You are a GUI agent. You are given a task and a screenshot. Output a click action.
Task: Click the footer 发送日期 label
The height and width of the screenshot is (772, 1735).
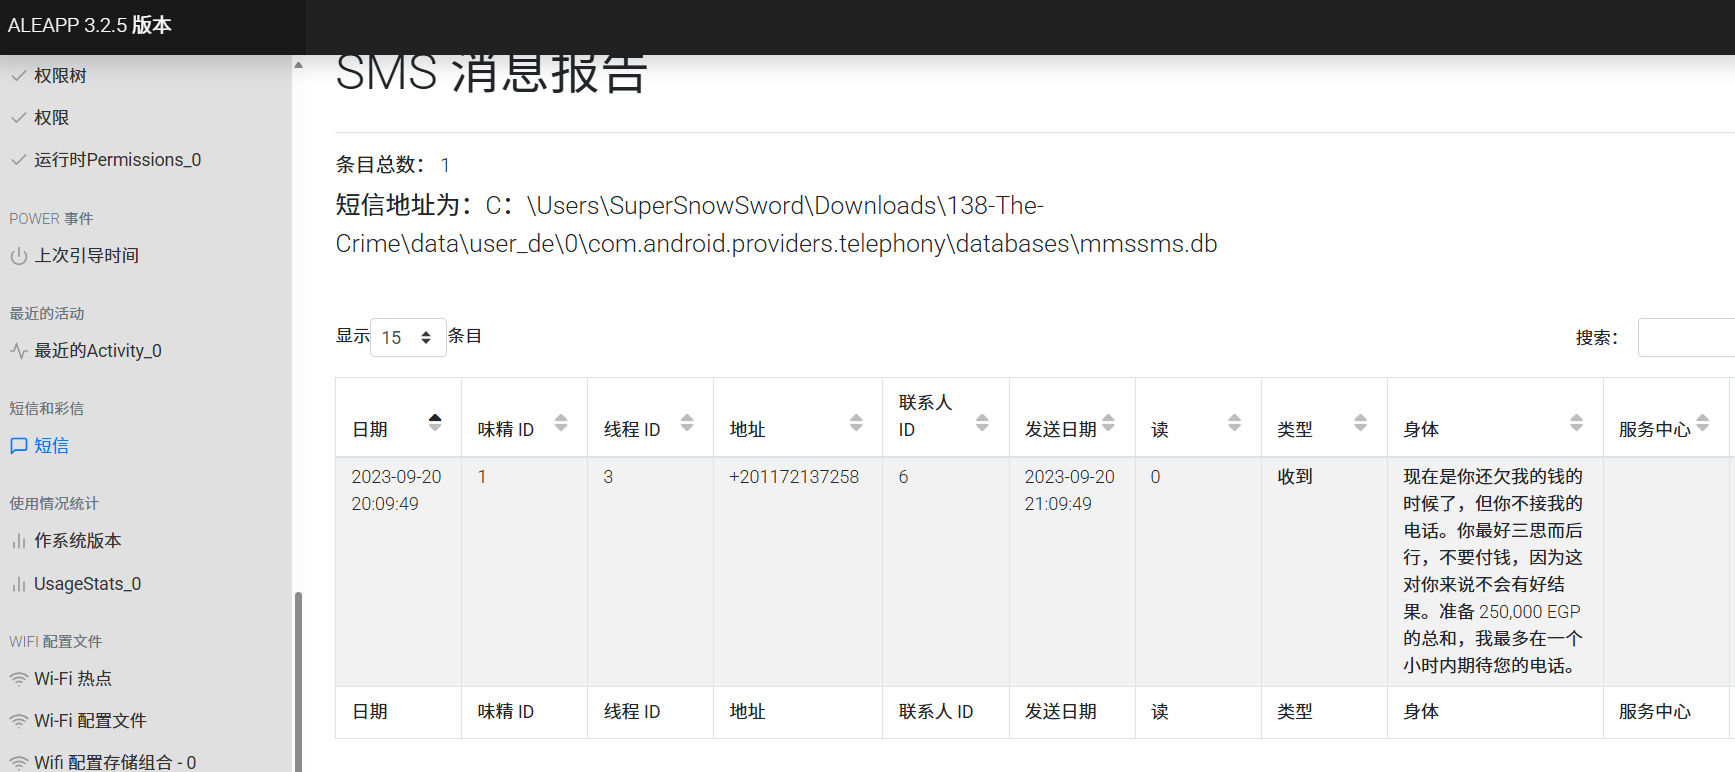pyautogui.click(x=1061, y=712)
